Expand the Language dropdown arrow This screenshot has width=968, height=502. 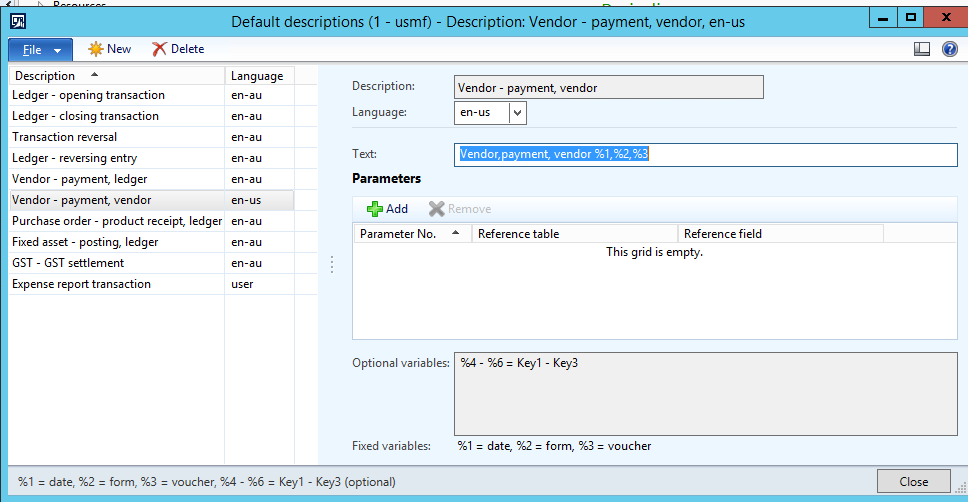point(517,113)
